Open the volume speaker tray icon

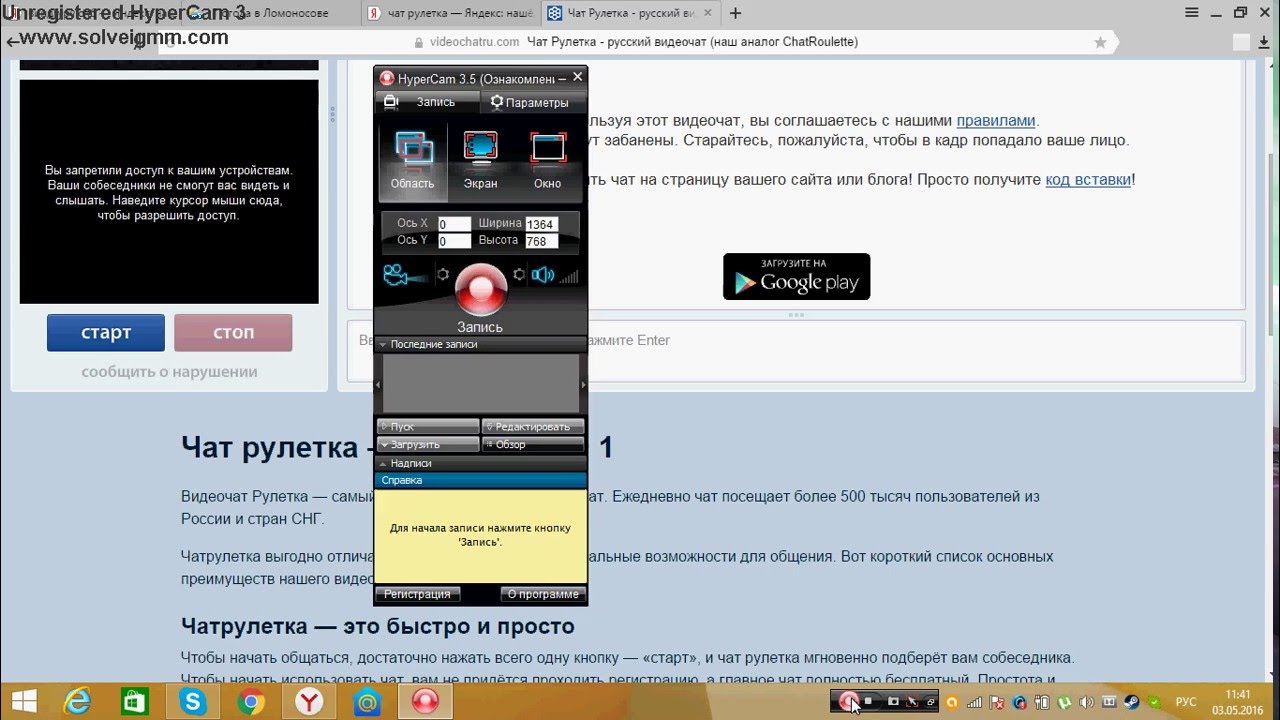(1087, 703)
